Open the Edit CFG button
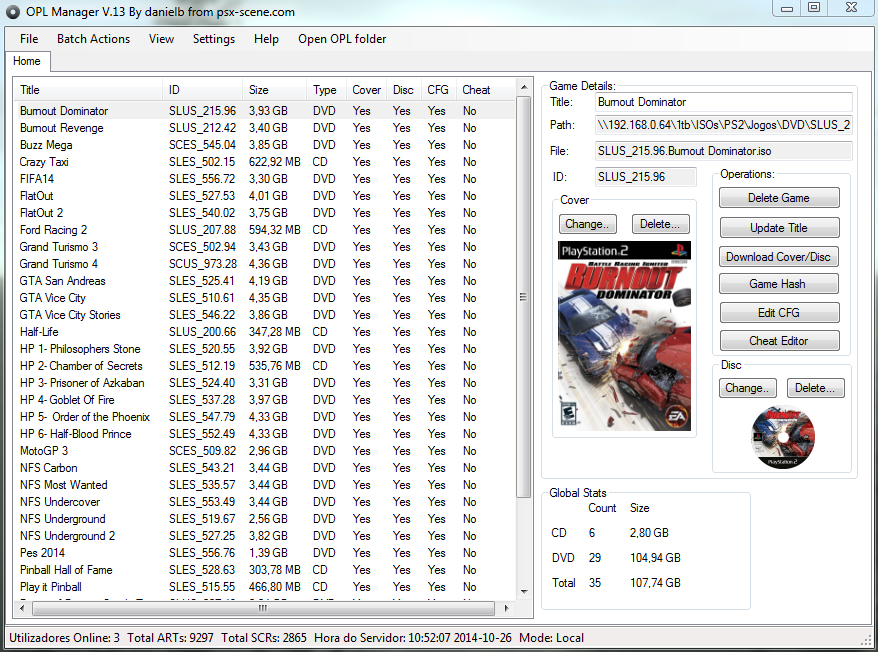The image size is (878, 652). click(779, 313)
